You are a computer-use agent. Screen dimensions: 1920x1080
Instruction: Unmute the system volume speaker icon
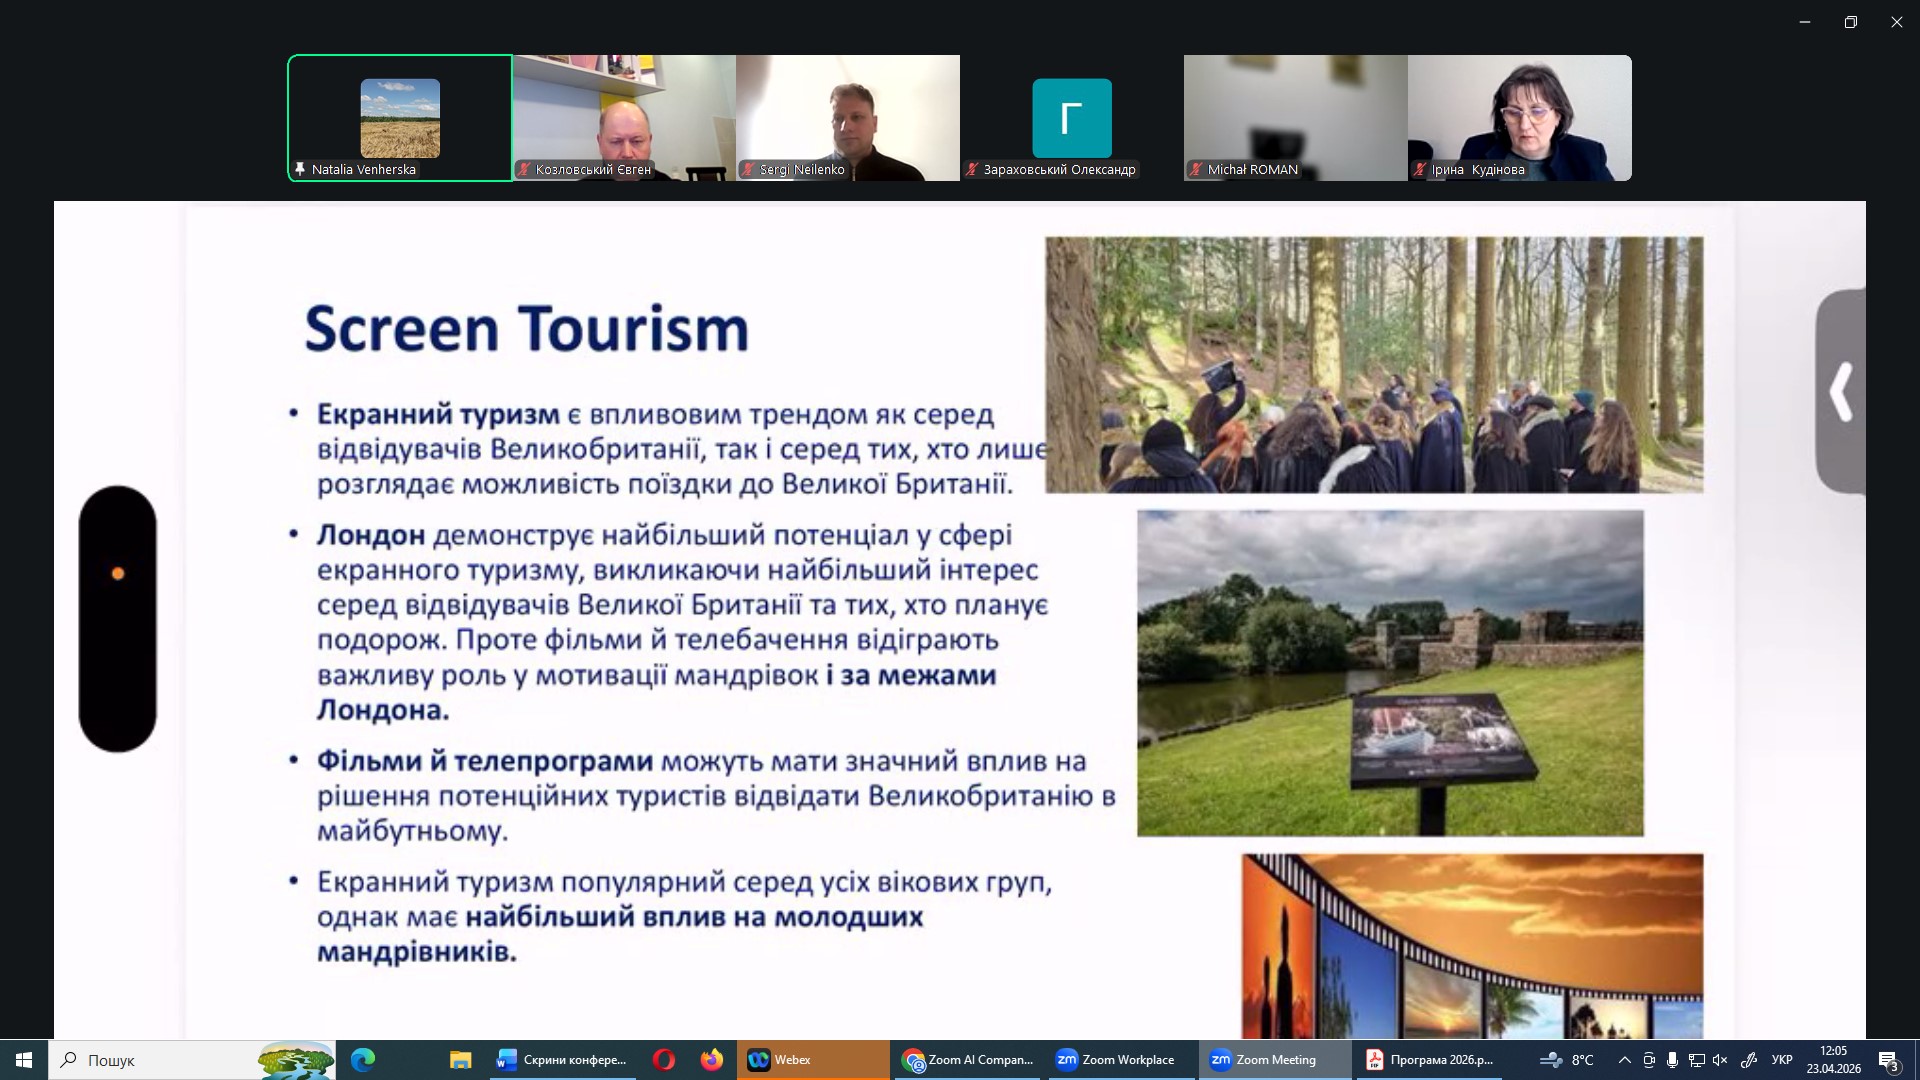[1721, 1060]
